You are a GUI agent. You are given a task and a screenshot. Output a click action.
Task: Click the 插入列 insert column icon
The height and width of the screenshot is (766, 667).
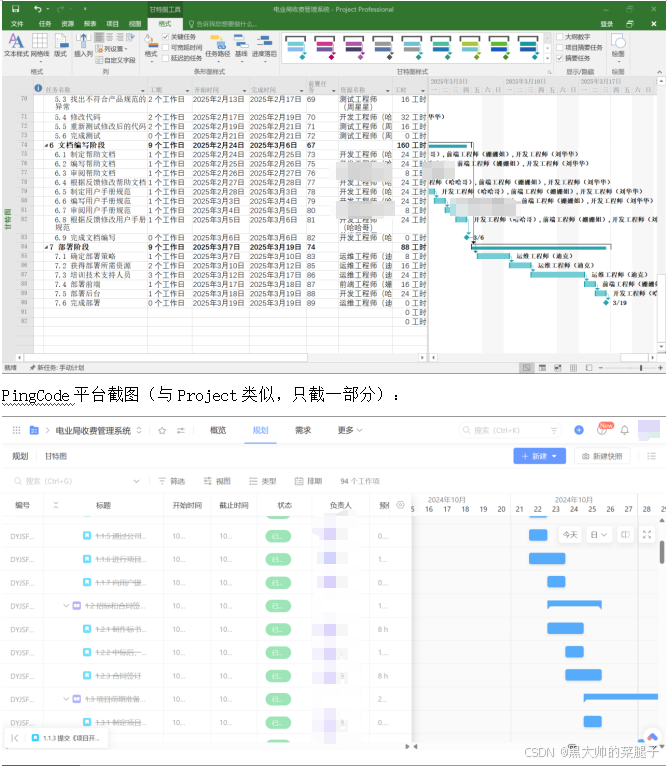[83, 45]
